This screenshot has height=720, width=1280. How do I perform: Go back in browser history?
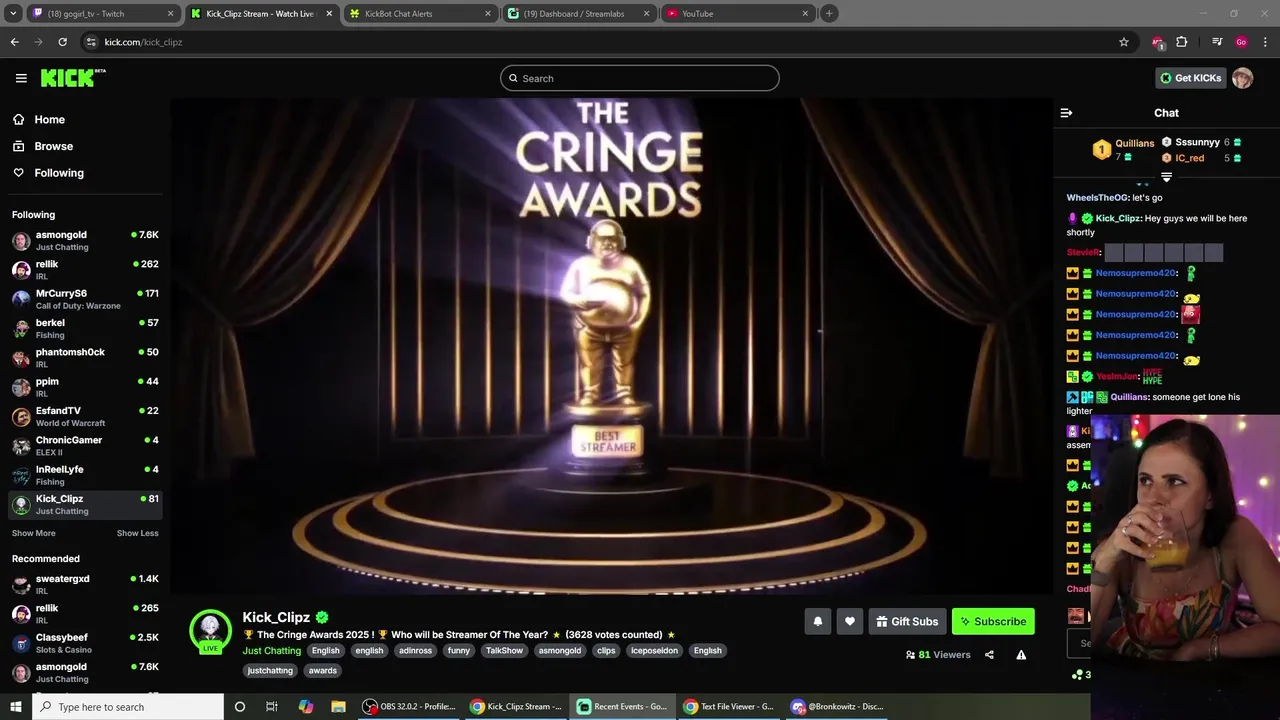point(14,42)
